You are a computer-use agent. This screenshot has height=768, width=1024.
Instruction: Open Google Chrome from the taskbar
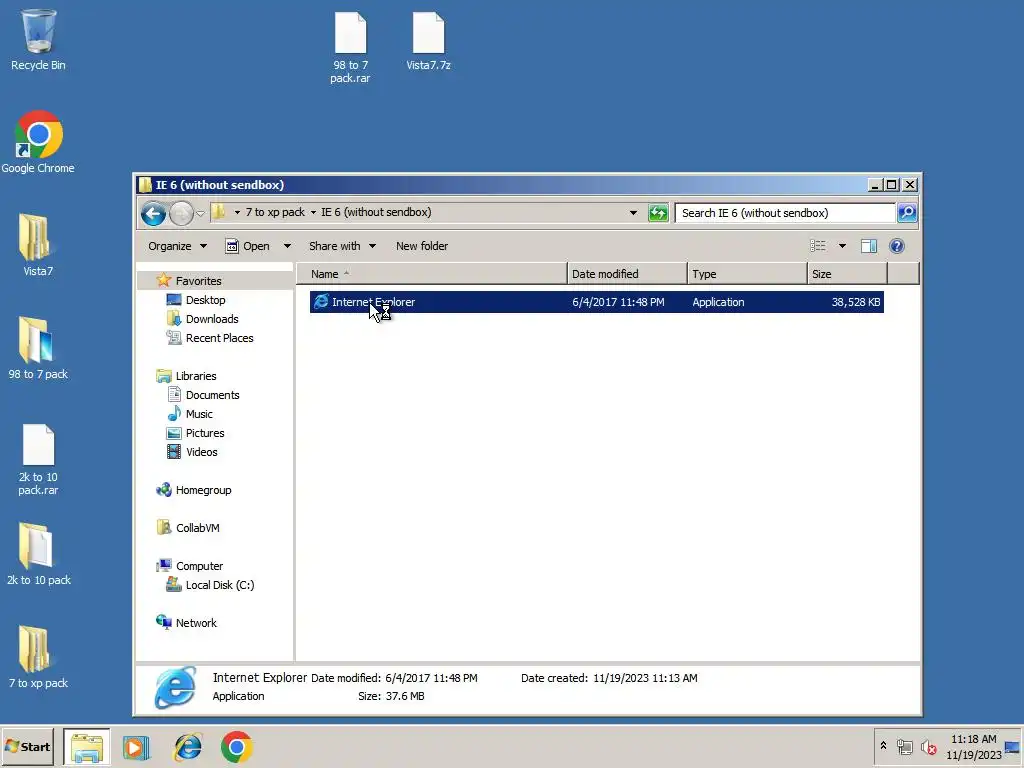coord(236,747)
